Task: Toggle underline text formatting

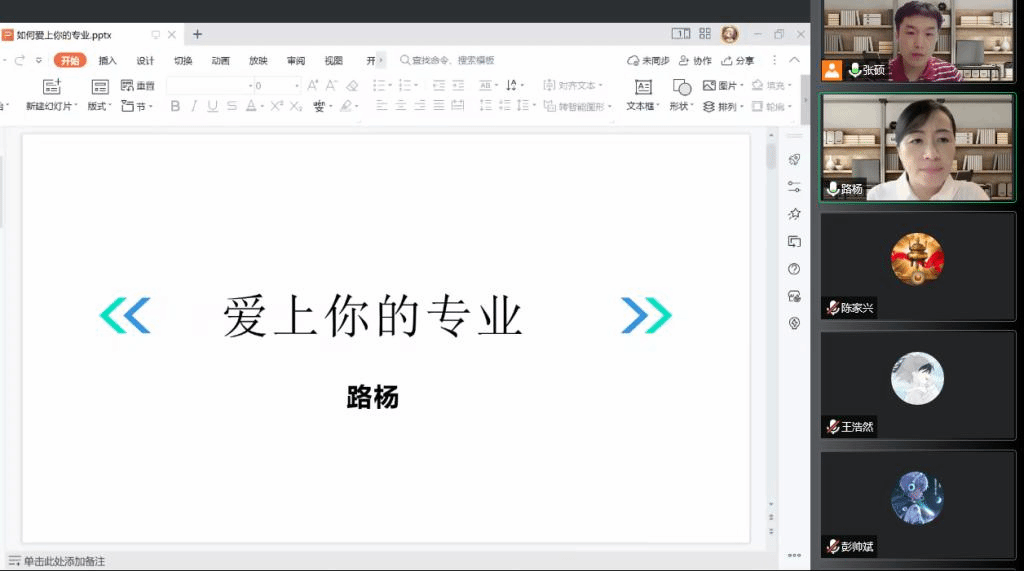Action: [212, 106]
